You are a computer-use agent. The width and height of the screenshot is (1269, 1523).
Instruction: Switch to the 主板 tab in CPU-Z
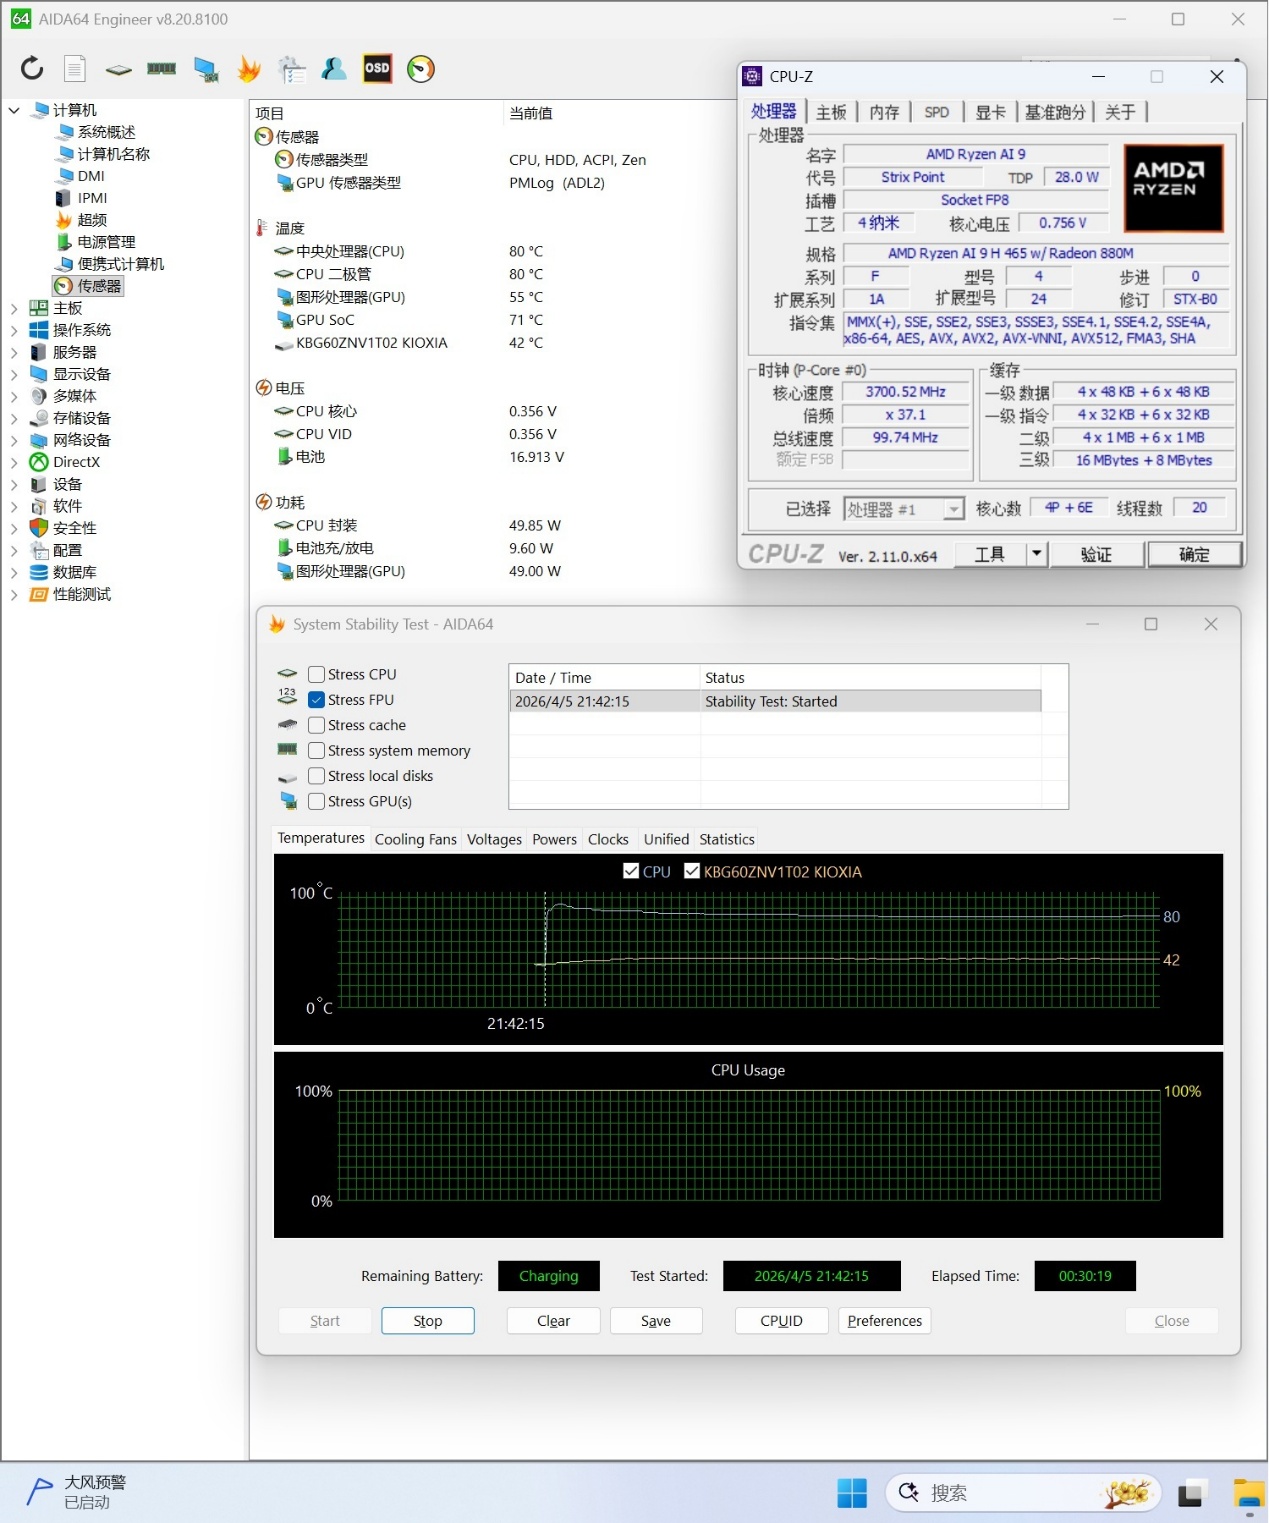click(x=831, y=112)
